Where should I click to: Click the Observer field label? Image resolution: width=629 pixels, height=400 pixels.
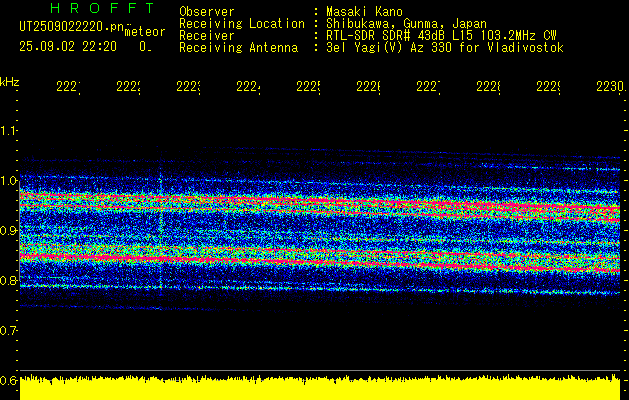(x=207, y=12)
